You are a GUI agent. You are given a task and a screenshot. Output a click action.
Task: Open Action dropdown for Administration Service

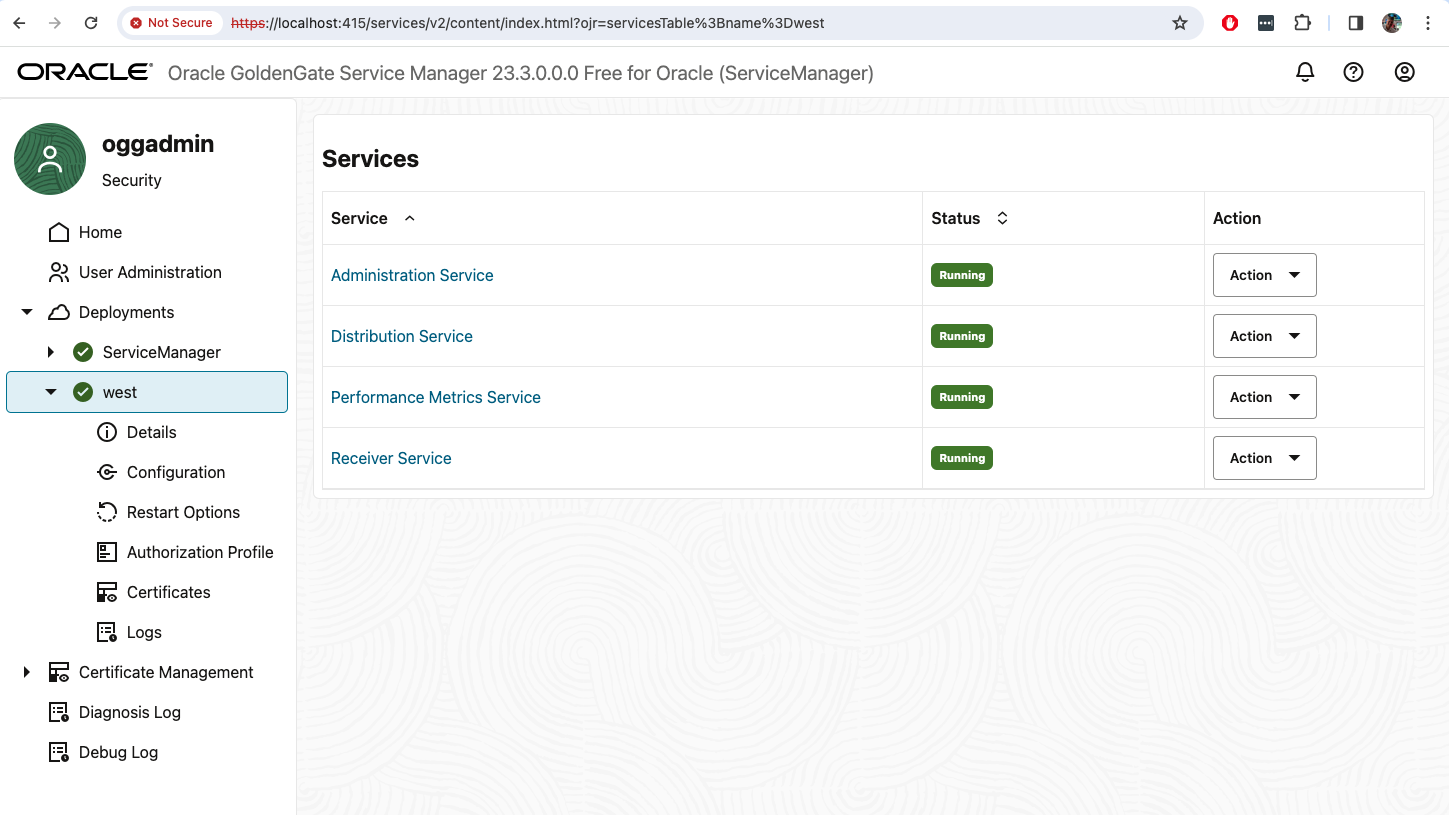pyautogui.click(x=1264, y=275)
